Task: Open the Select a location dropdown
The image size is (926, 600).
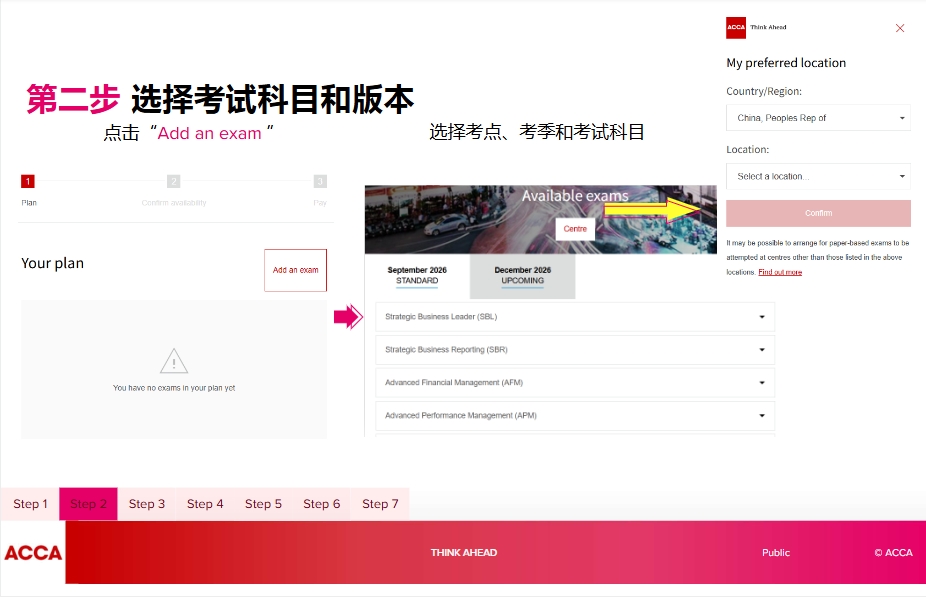Action: tap(818, 177)
